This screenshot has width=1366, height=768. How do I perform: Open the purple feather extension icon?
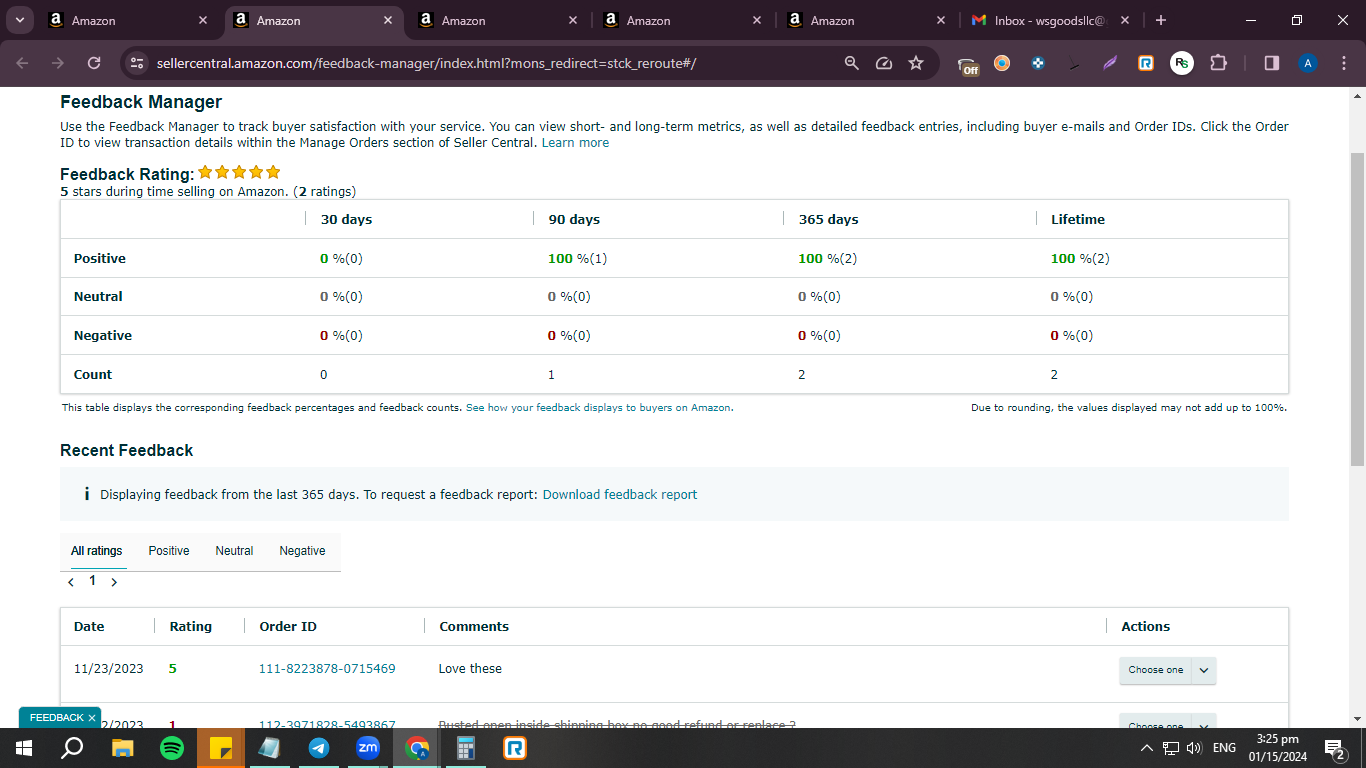coord(1110,63)
